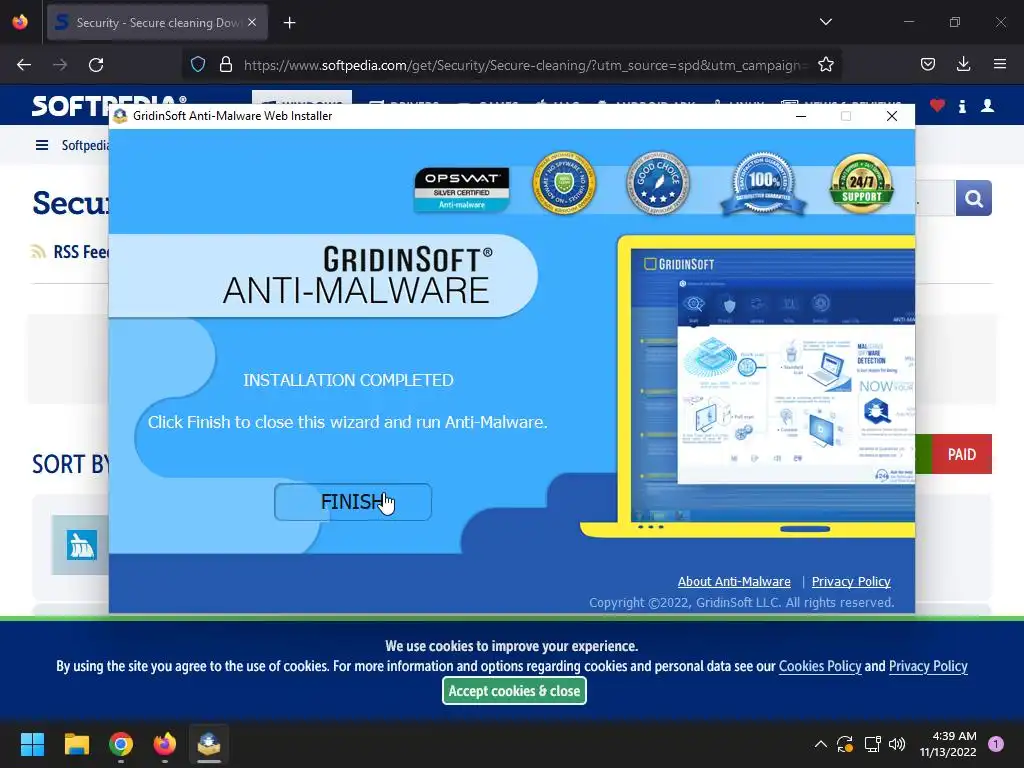Bookmark this page with the star
This screenshot has width=1024, height=768.
[825, 65]
